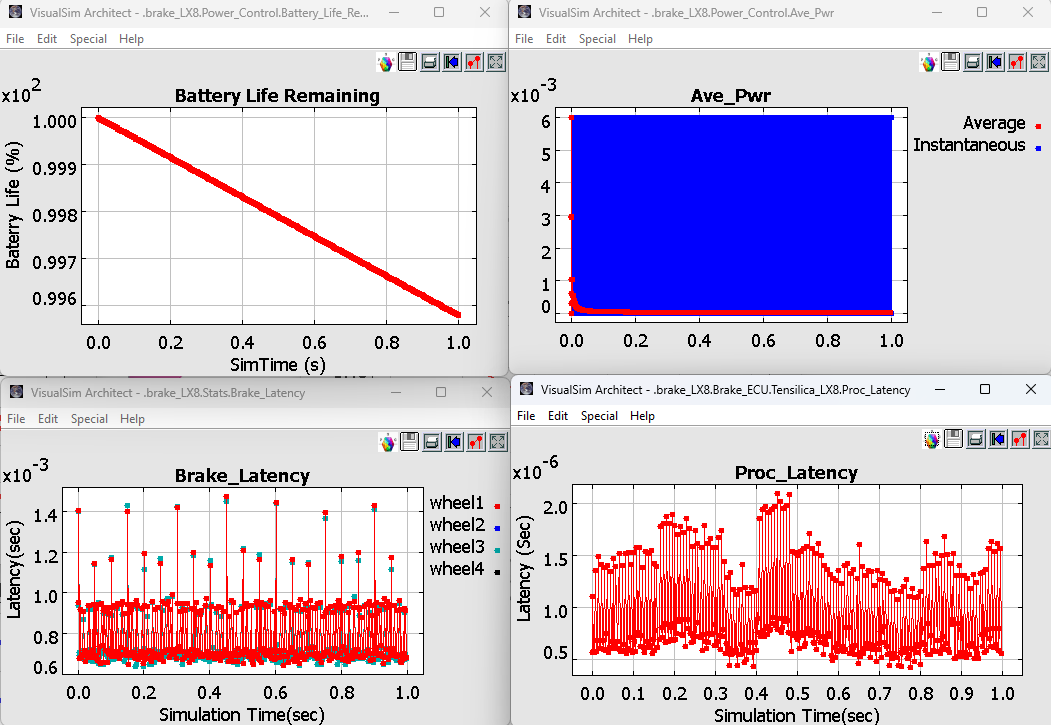The width and height of the screenshot is (1051, 725).
Task: Click the color palette icon in Proc_Latency window
Action: 932,439
